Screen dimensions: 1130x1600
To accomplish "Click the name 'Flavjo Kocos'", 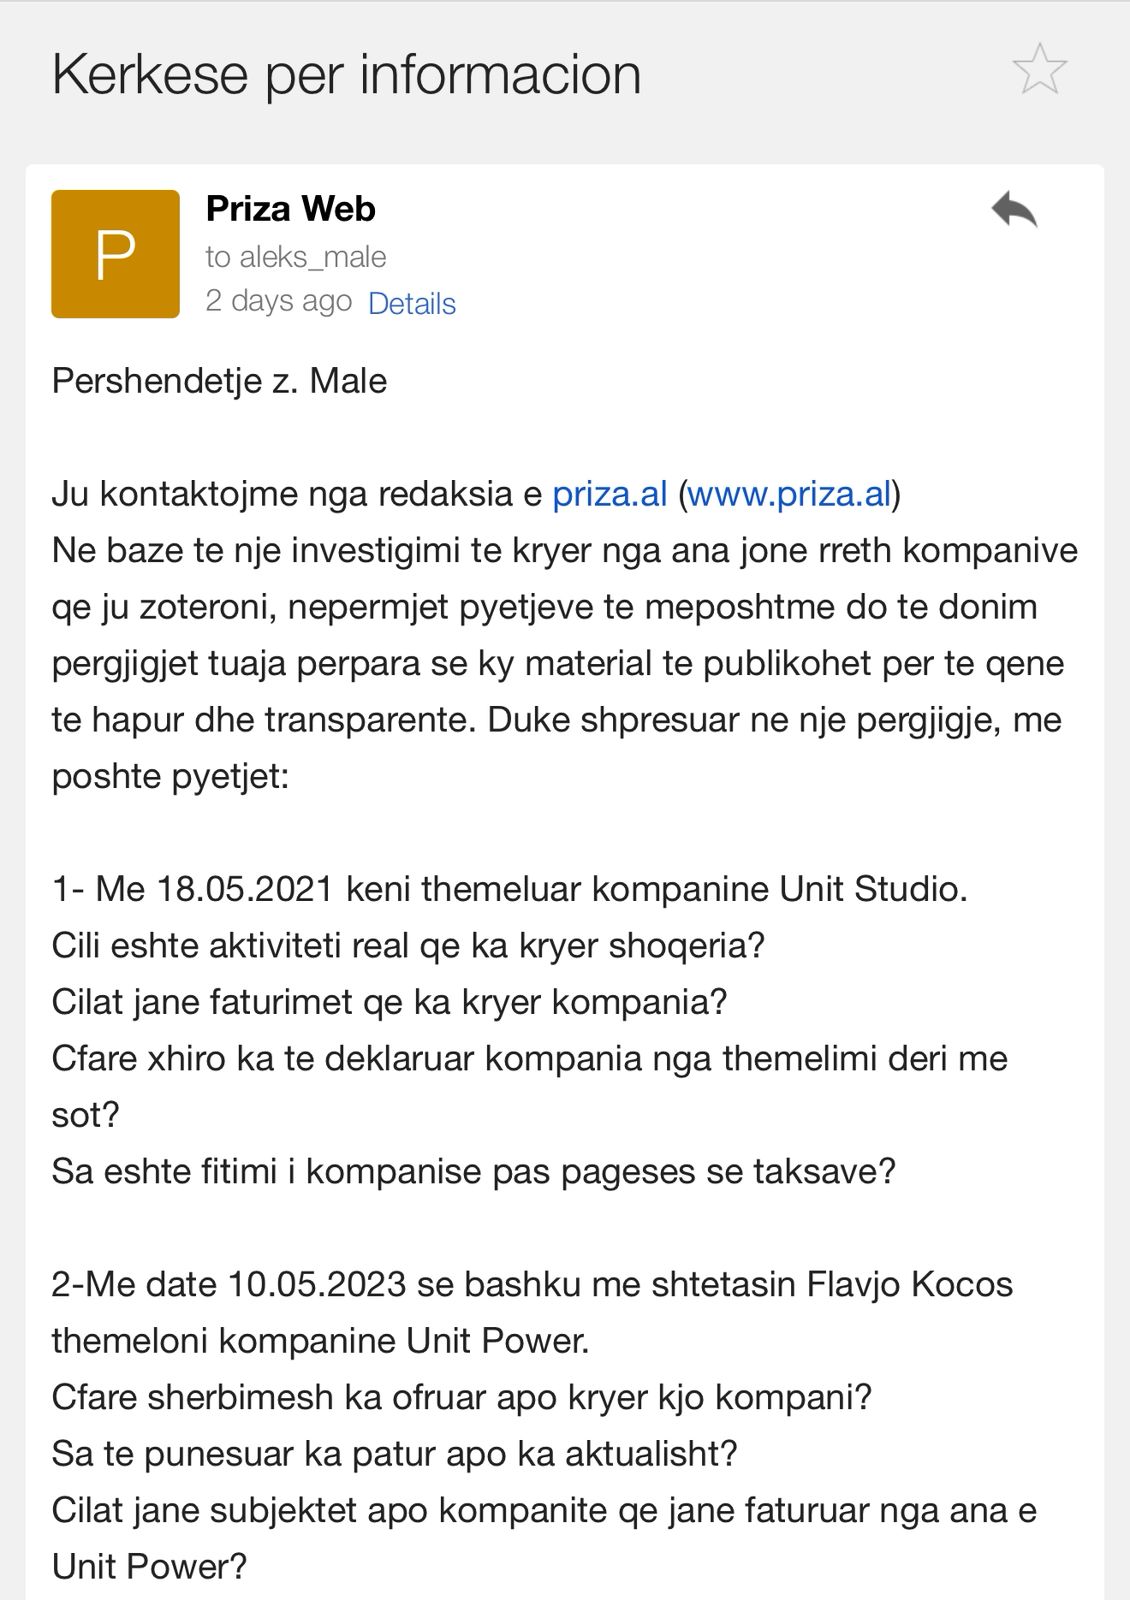I will (909, 1284).
